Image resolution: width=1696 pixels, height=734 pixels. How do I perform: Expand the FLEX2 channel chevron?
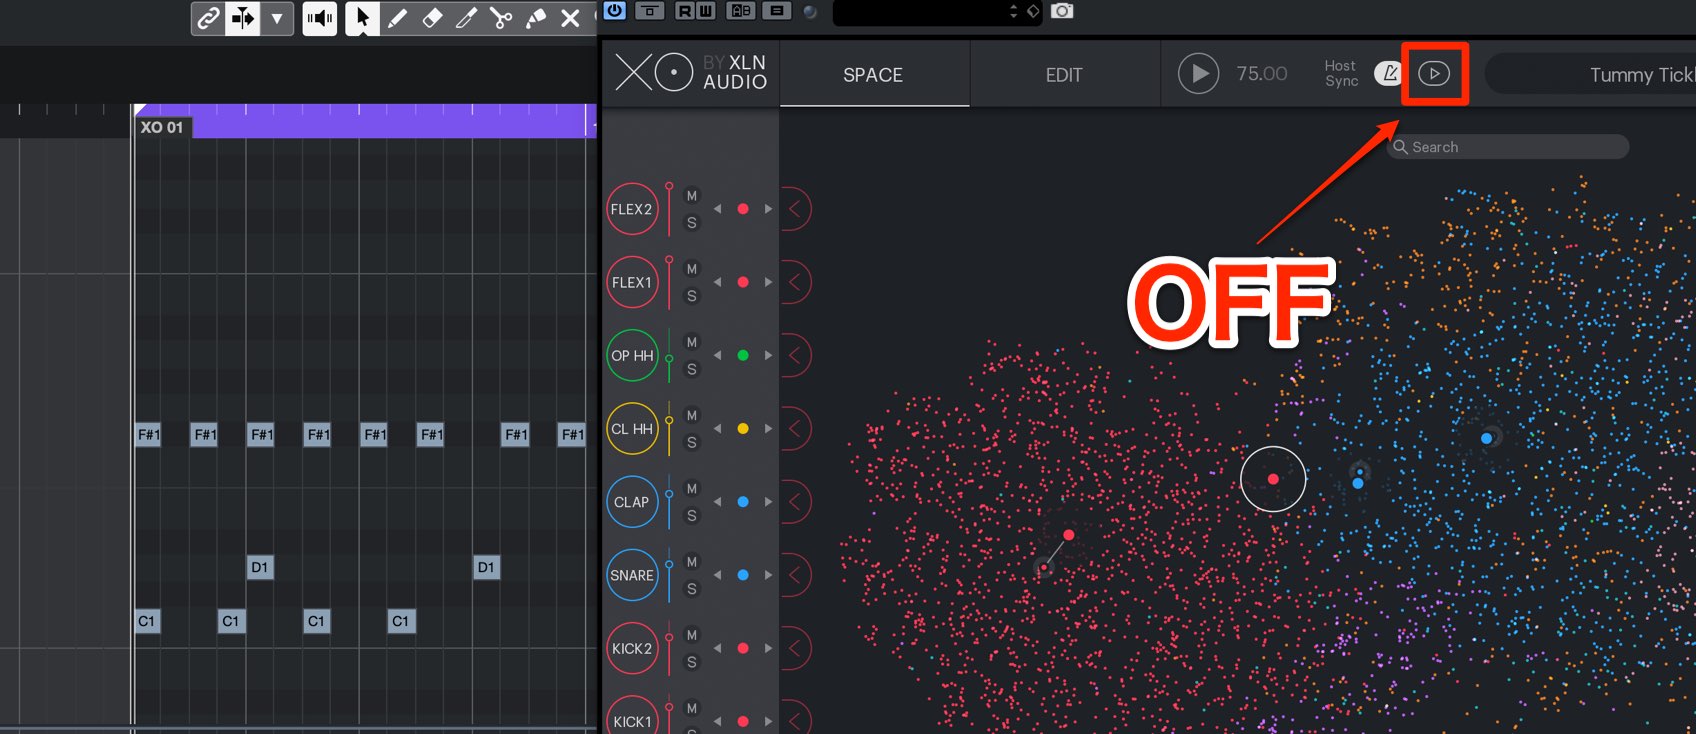(x=795, y=209)
